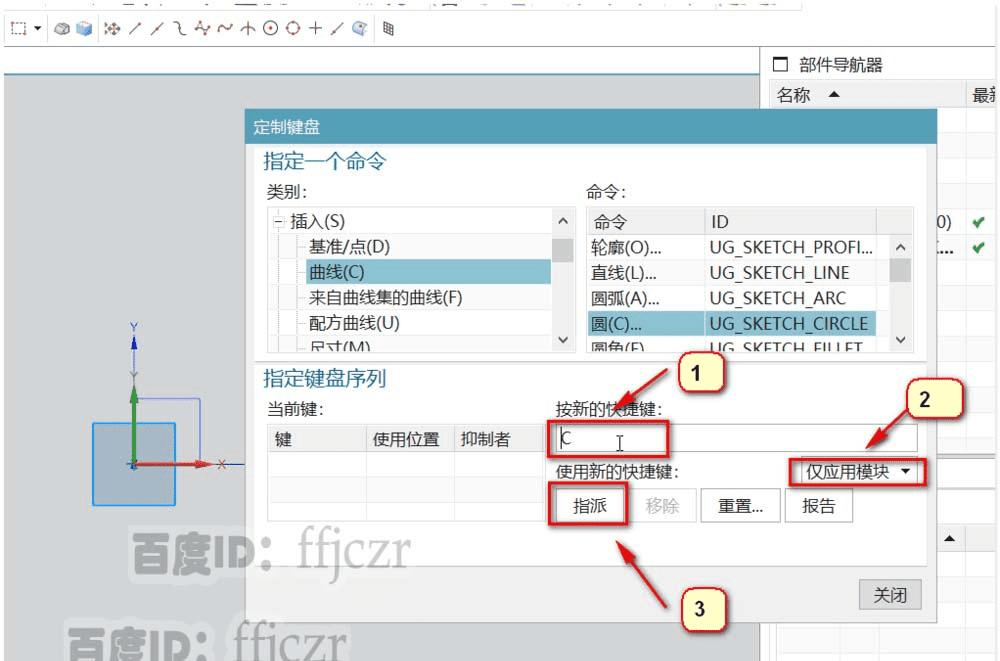Select the Circle tool icon in the toolbar

click(270, 29)
